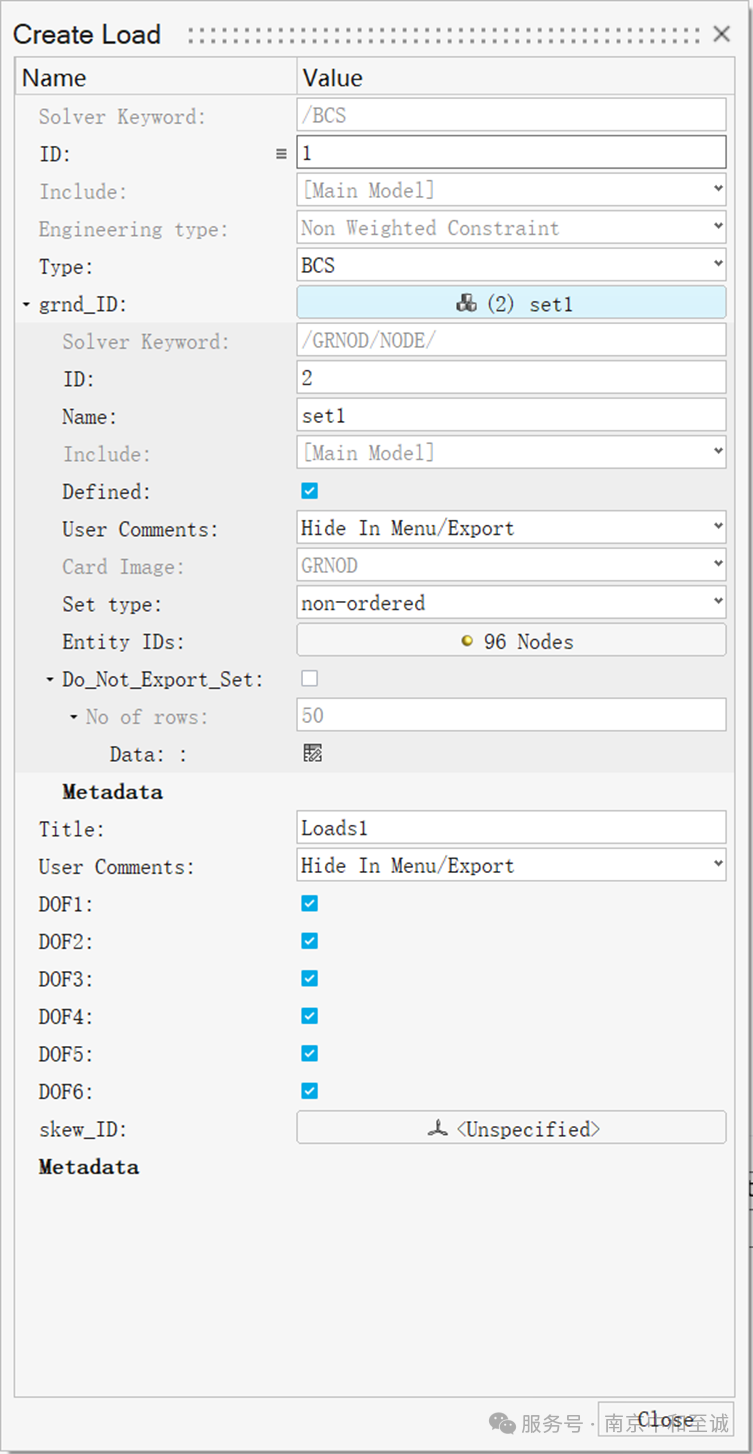The height and width of the screenshot is (1454, 753).
Task: Click the 'Entity IDs:' label
Action: click(124, 642)
